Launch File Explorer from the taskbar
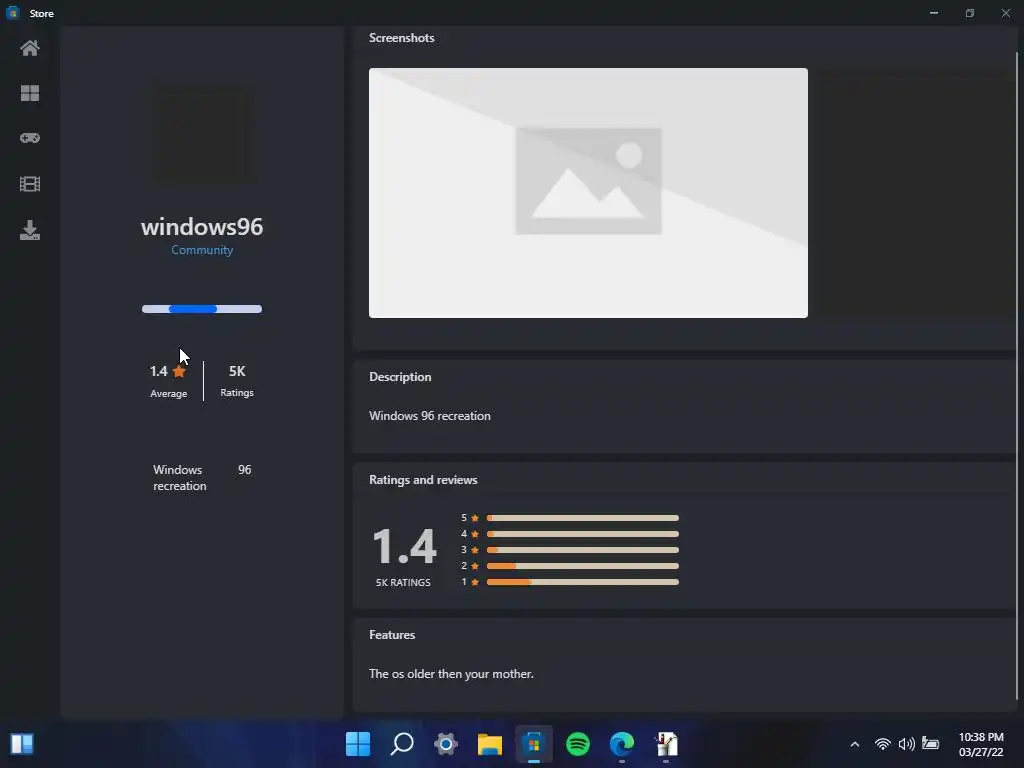This screenshot has height=768, width=1024. [490, 744]
